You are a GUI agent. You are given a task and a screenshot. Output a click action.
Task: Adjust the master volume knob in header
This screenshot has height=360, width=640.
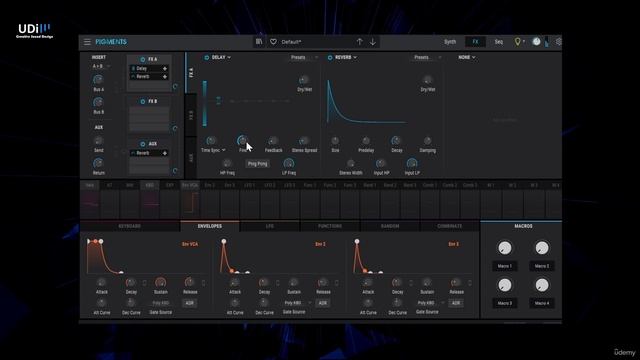pos(536,42)
